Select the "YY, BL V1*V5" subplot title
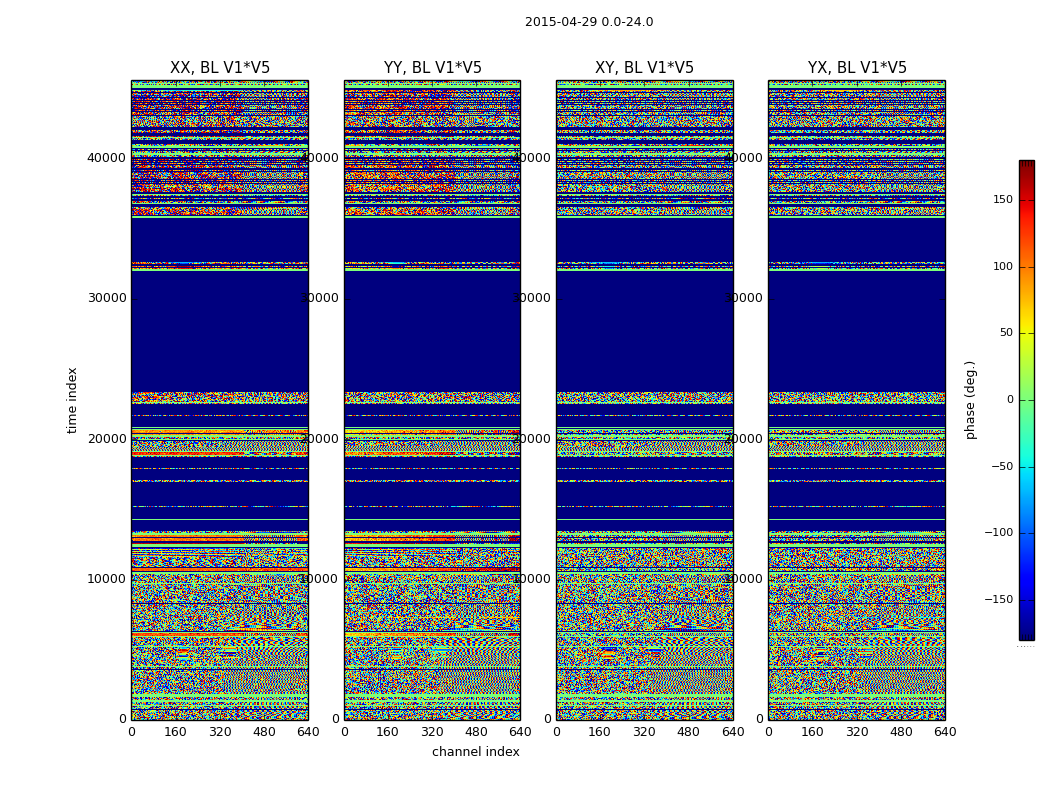This screenshot has width=1050, height=800. 432,68
